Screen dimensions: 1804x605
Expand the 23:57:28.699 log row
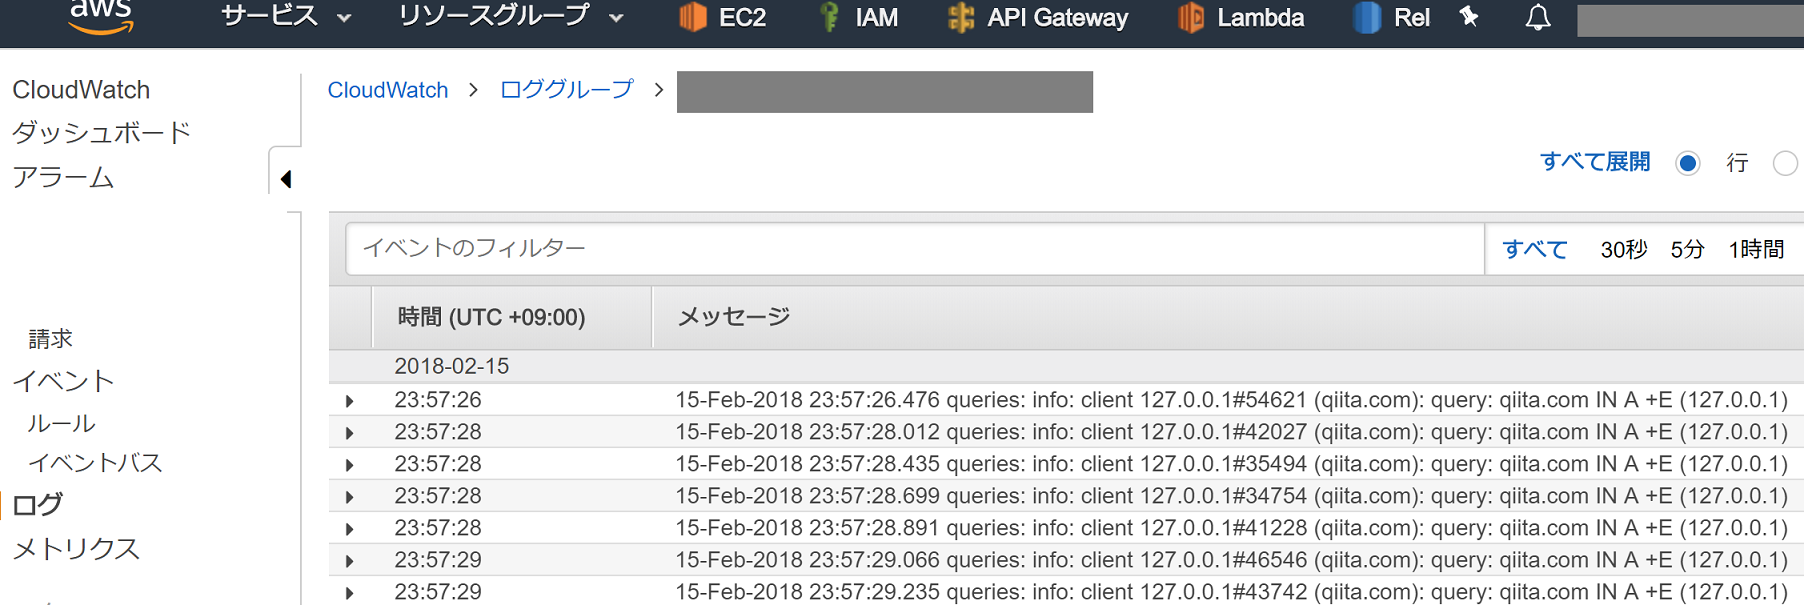click(350, 497)
